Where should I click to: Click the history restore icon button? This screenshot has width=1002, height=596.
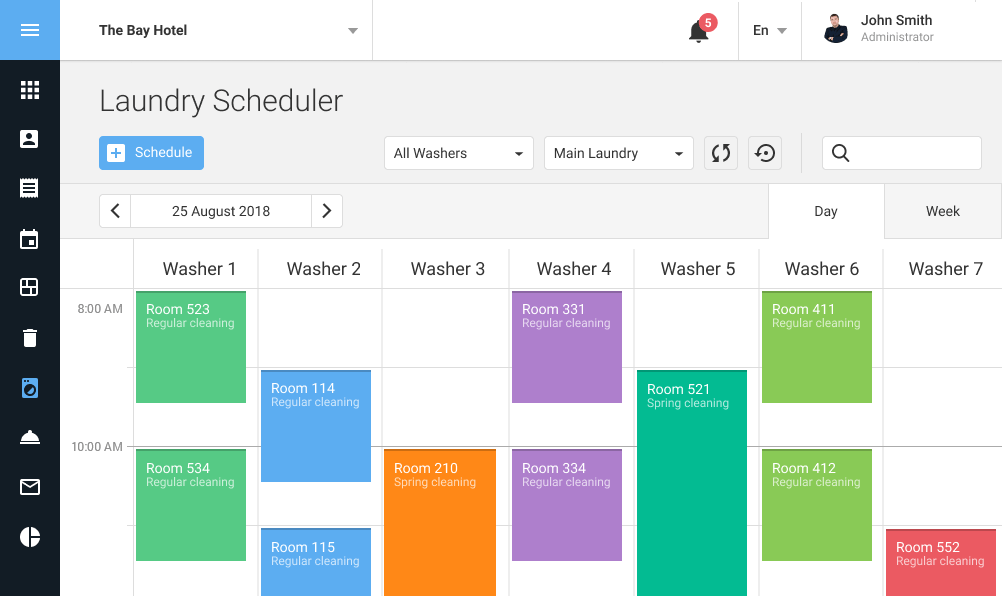click(x=765, y=153)
